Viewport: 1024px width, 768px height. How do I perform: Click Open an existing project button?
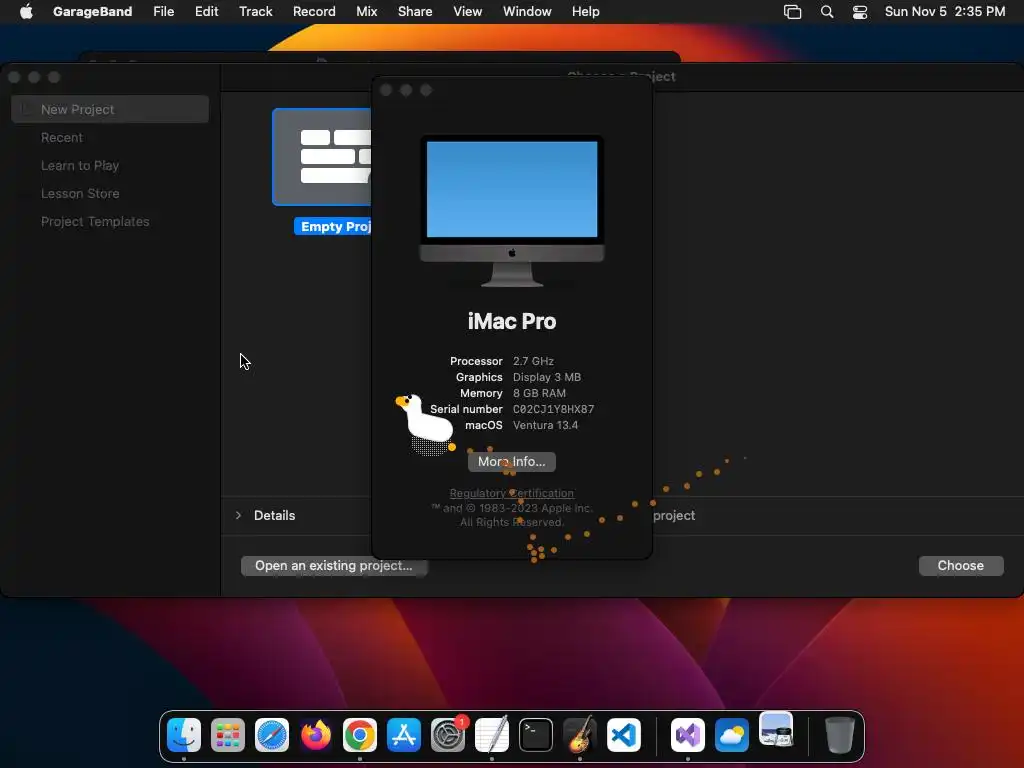coord(334,566)
